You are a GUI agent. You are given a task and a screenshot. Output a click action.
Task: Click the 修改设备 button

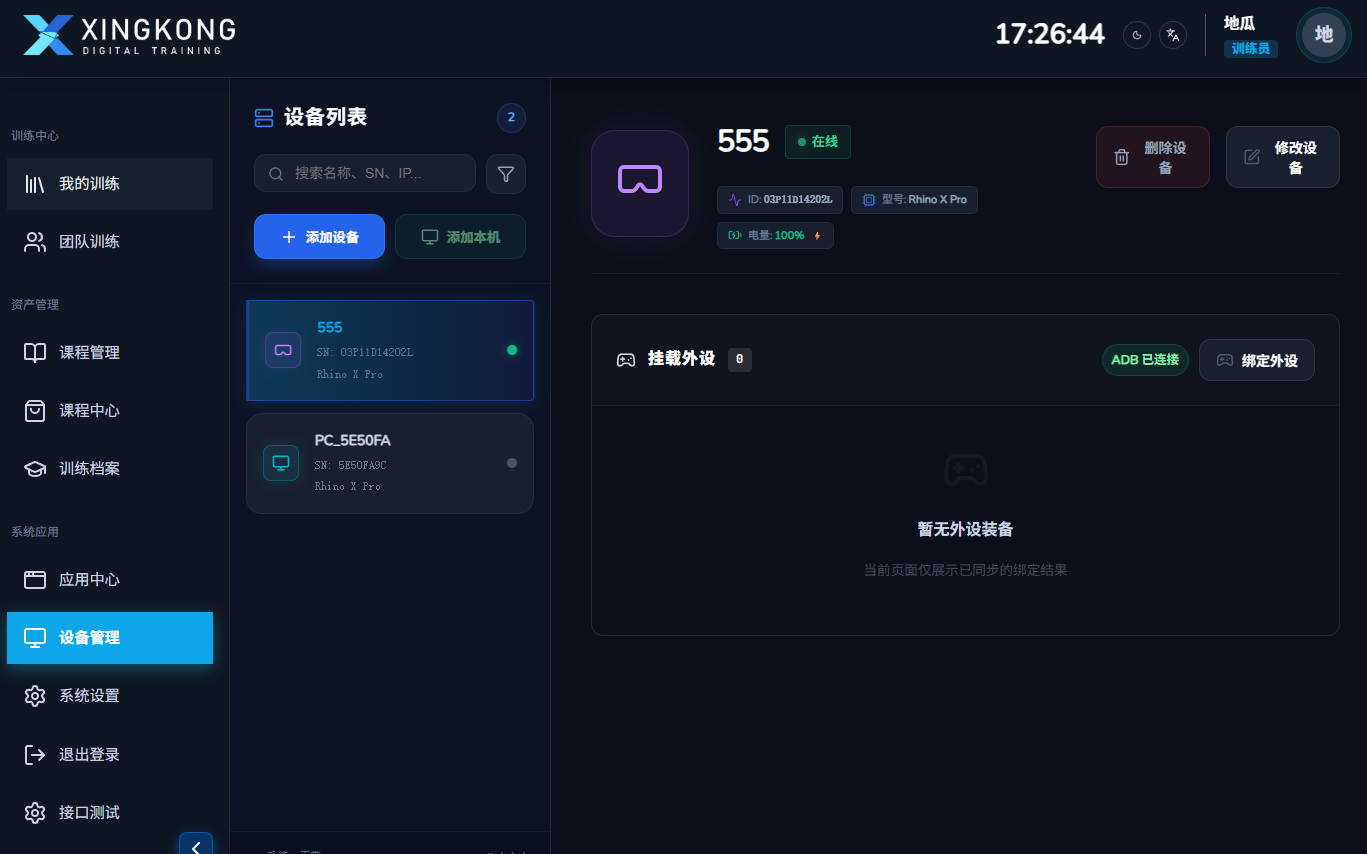[x=1283, y=157]
